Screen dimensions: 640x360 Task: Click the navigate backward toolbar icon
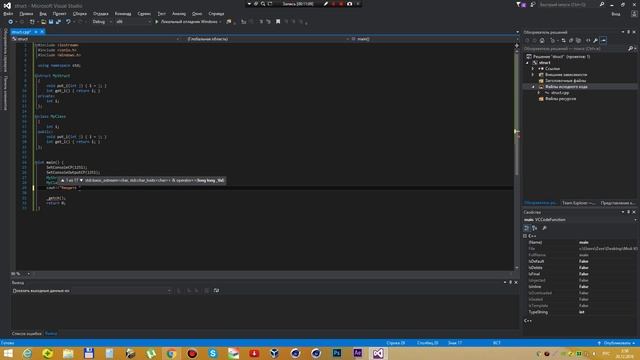(10, 22)
